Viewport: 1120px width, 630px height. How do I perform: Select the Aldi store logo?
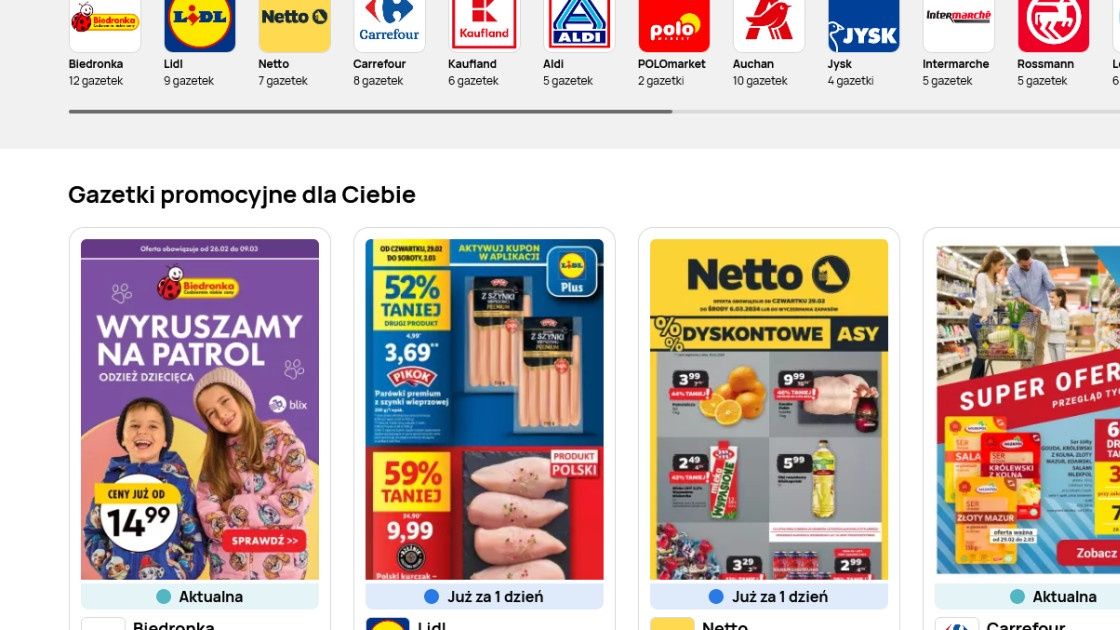tap(579, 25)
